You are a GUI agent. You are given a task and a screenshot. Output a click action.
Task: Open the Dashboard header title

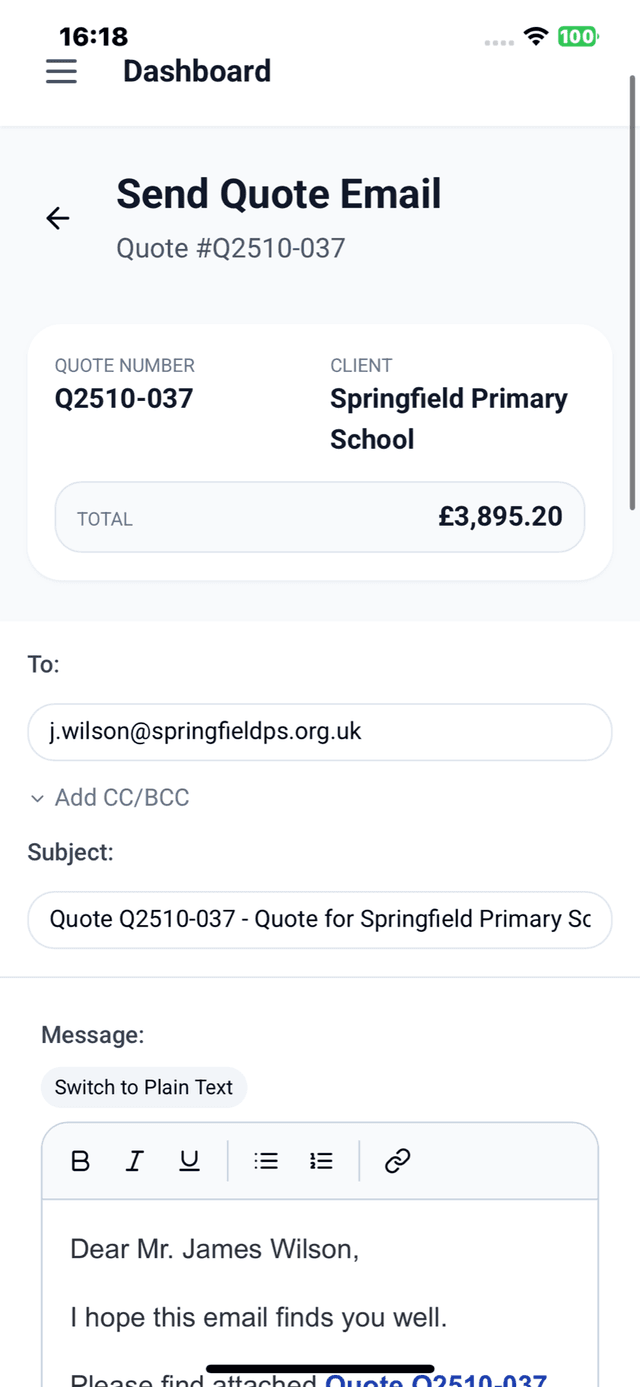197,71
